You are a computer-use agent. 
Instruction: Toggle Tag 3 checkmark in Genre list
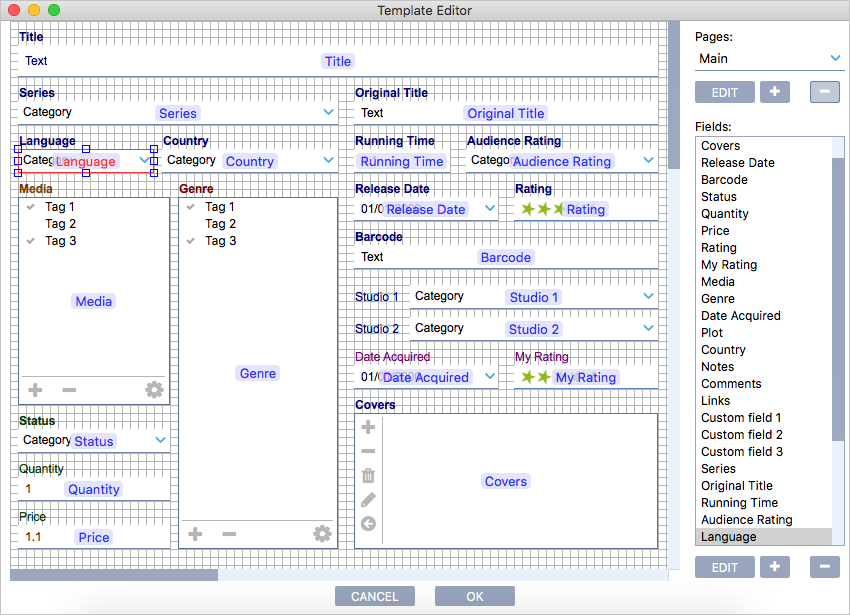click(x=191, y=241)
